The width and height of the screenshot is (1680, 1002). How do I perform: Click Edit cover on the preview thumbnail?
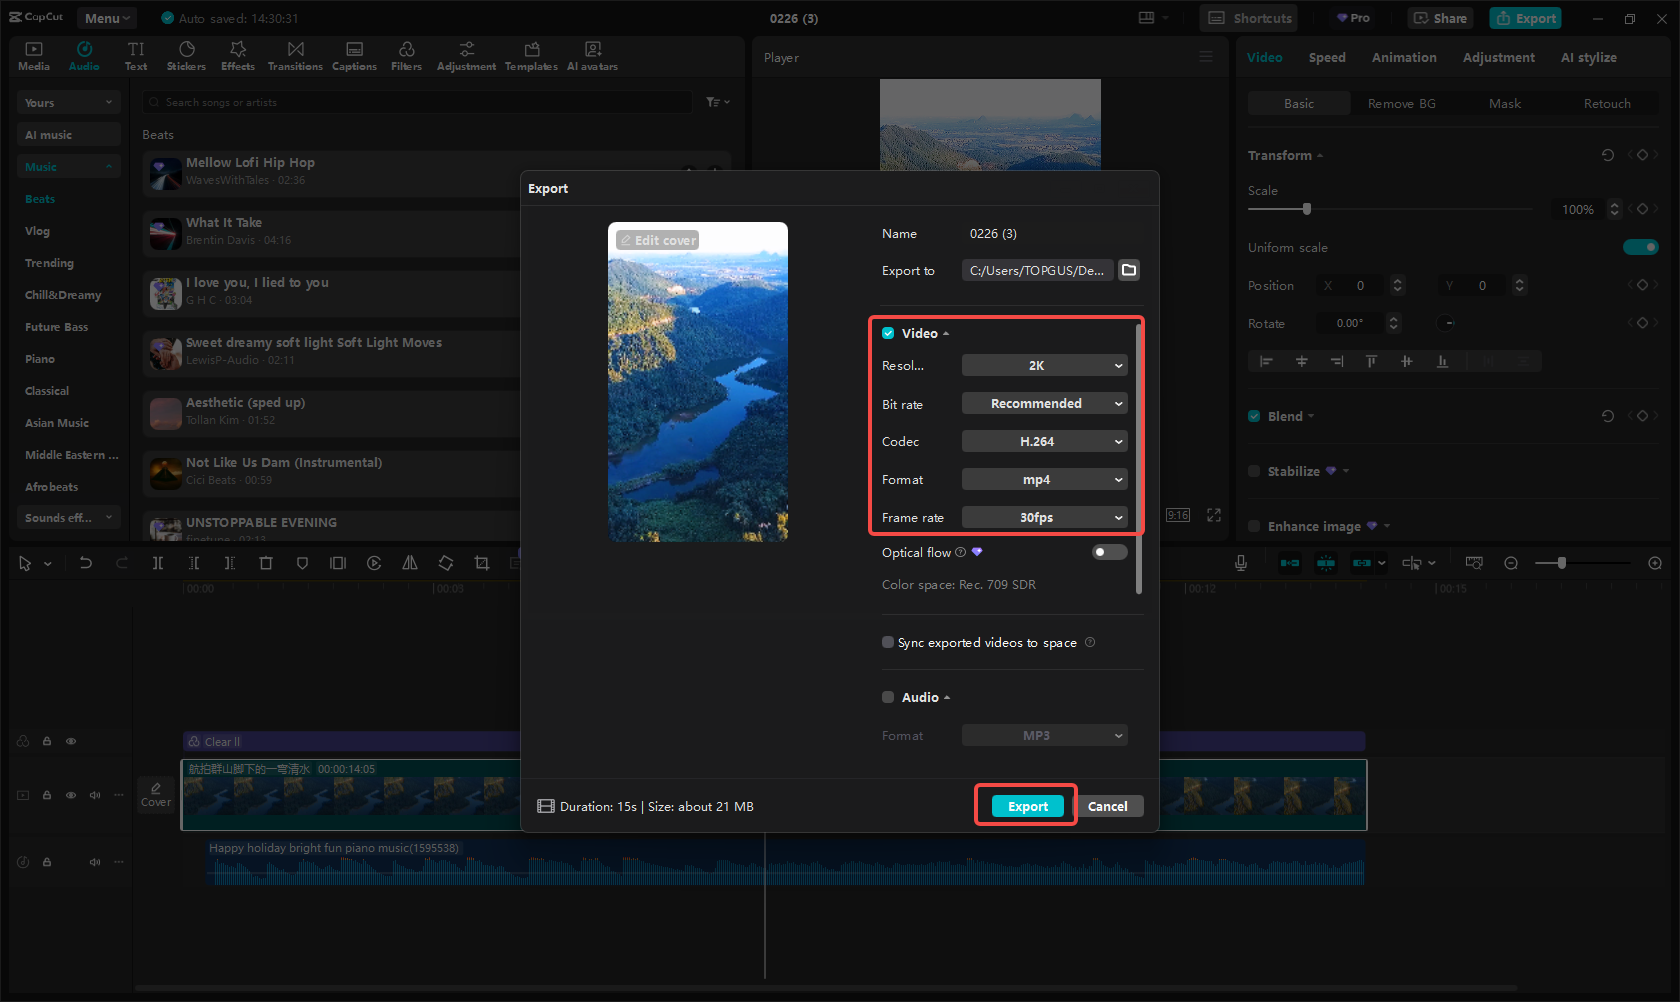coord(658,240)
